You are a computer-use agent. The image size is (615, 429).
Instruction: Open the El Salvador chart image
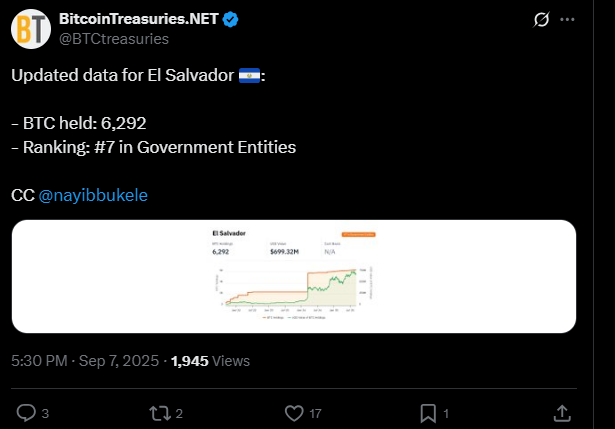pos(293,276)
